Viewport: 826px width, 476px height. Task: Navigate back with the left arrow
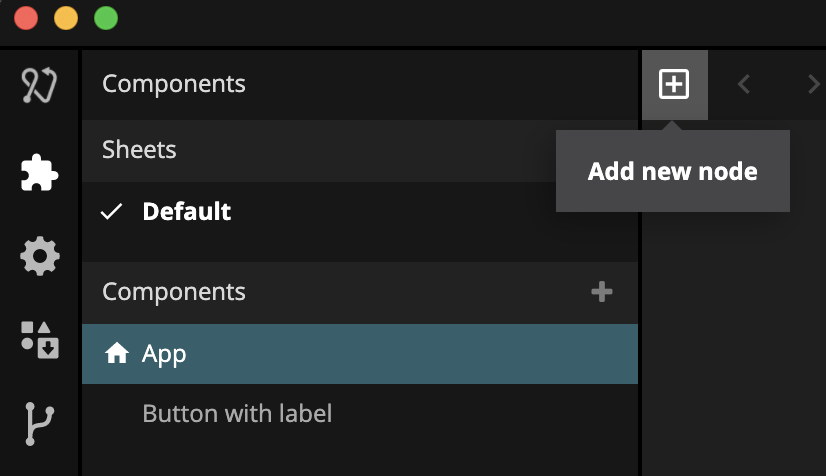point(744,85)
